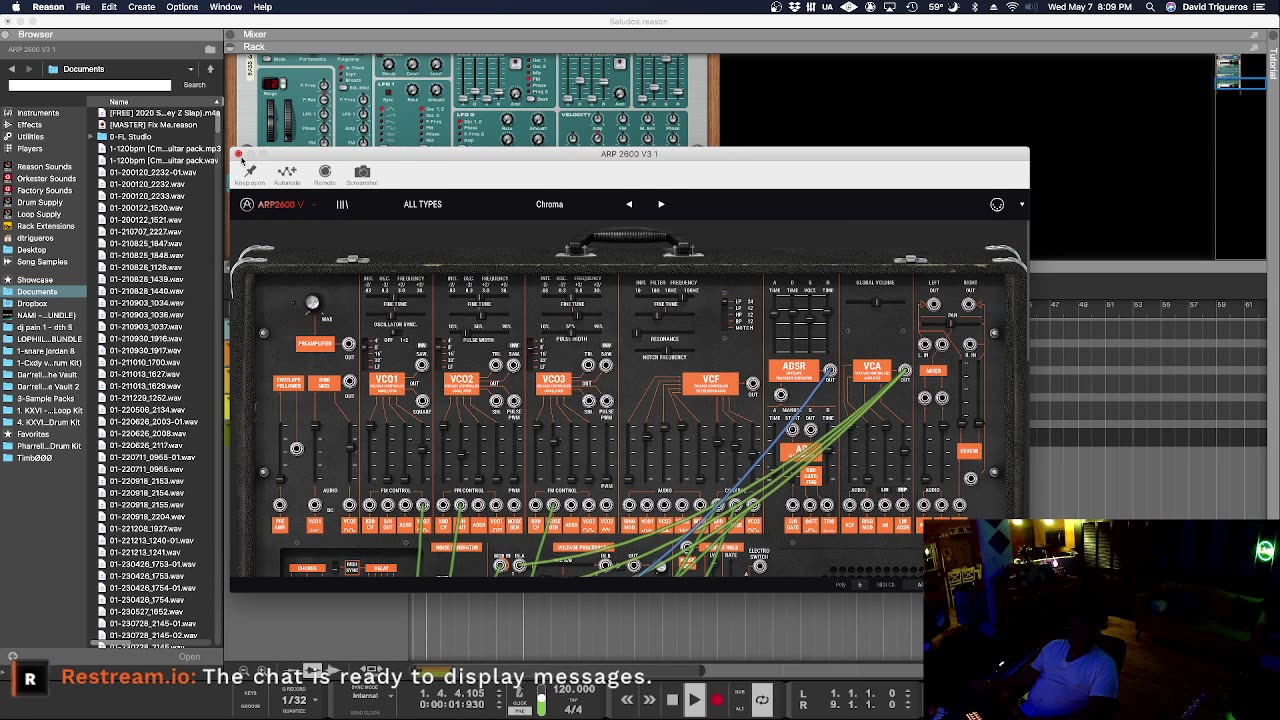Viewport: 1280px width, 720px height.
Task: Click the browser back arrow
Action: pyautogui.click(x=12, y=69)
